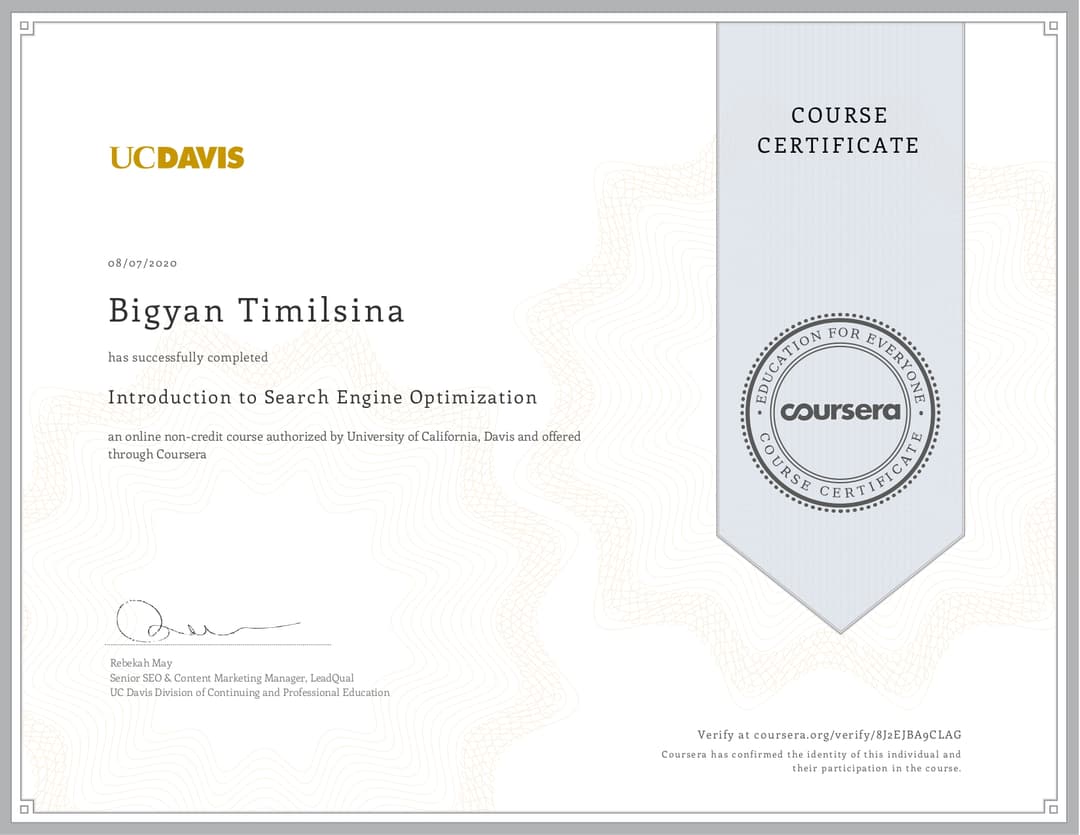The width and height of the screenshot is (1080, 835).
Task: Click the date 08/07/2020
Action: pos(142,263)
